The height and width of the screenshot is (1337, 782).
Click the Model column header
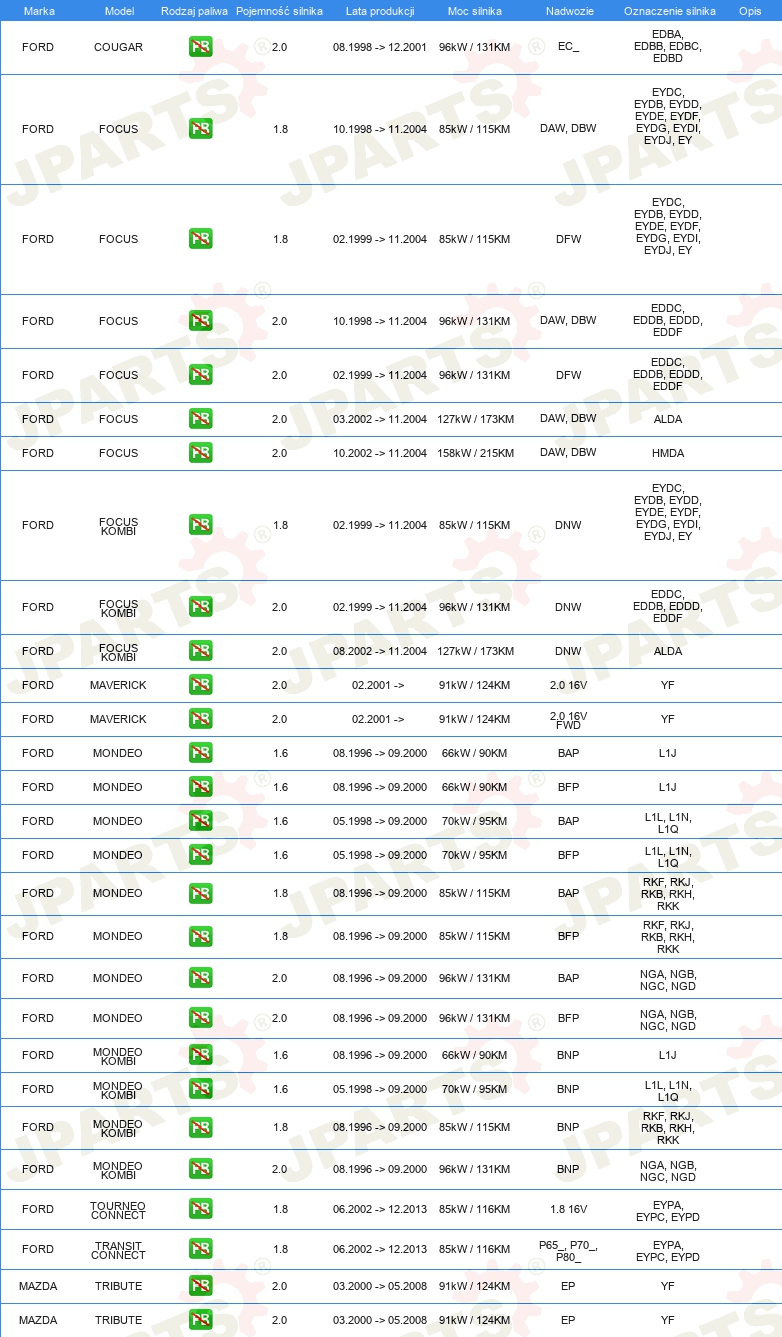point(119,11)
